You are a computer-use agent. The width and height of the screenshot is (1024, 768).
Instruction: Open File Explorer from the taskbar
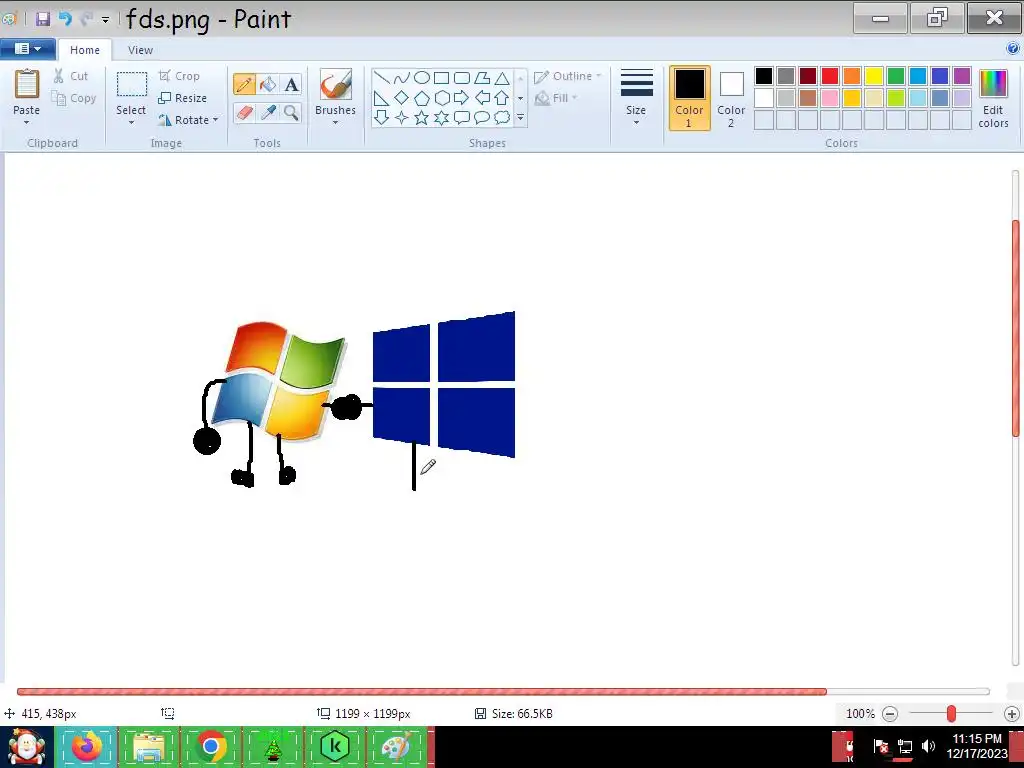[149, 746]
